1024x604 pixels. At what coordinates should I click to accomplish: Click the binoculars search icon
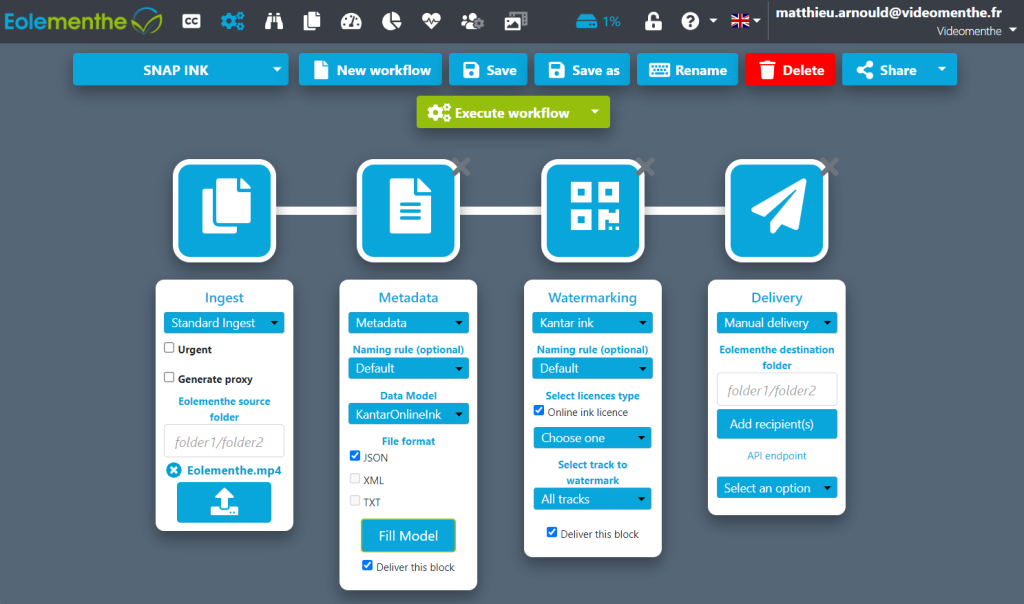pyautogui.click(x=274, y=22)
